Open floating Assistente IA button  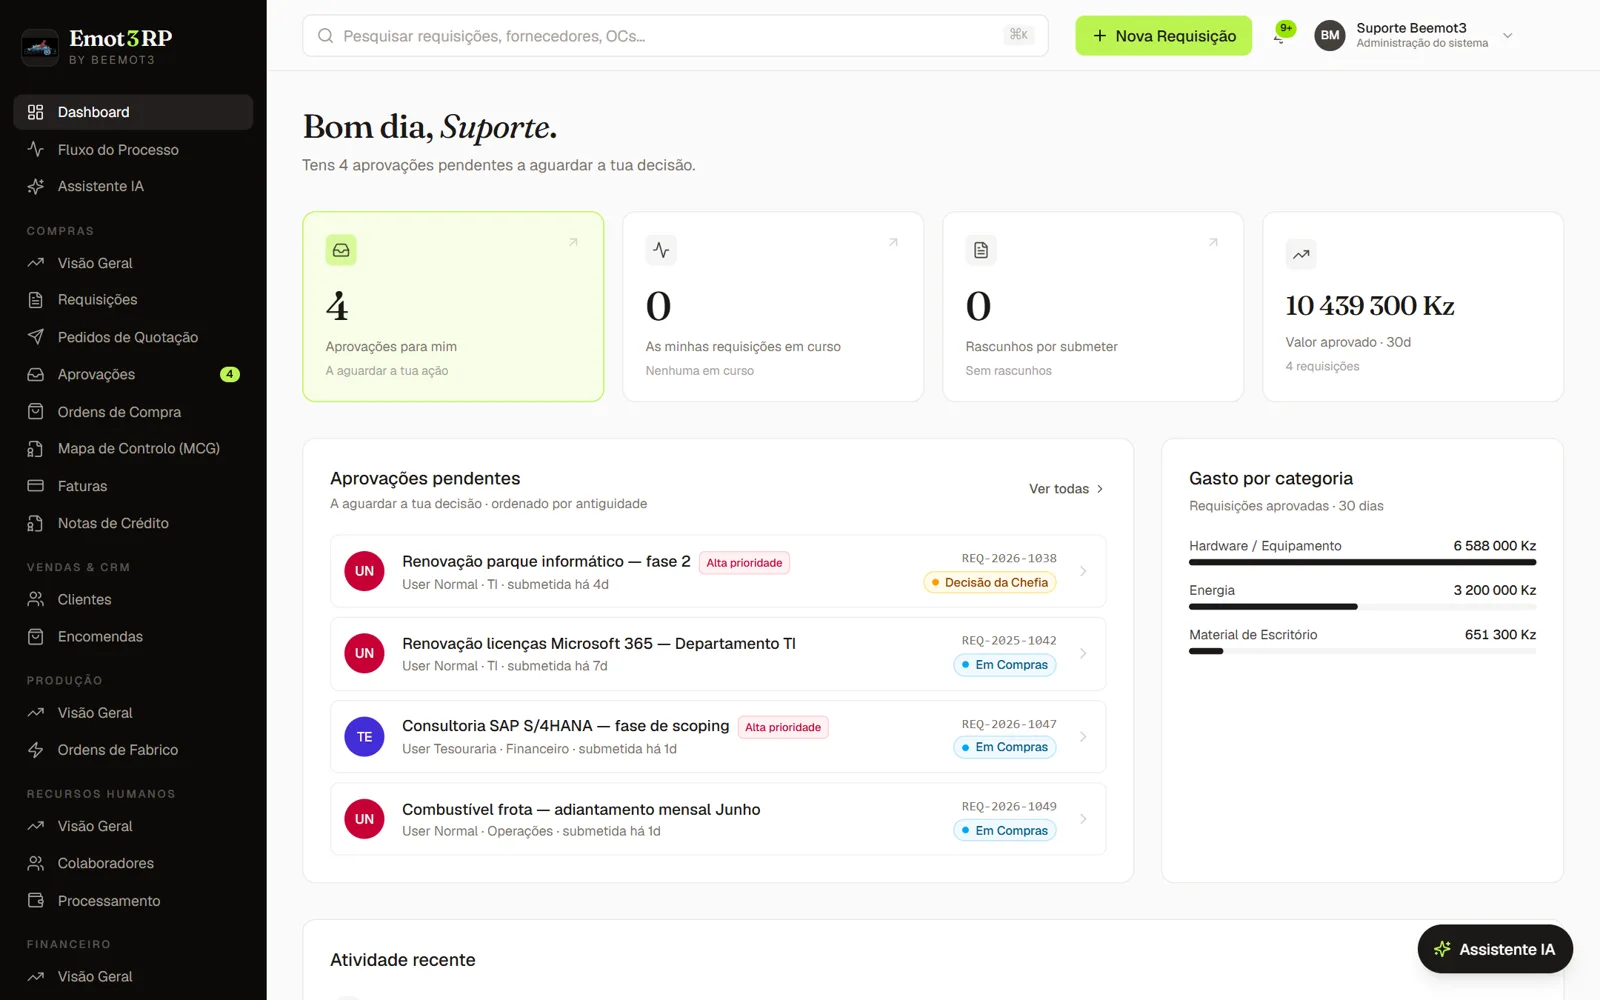[x=1495, y=949]
